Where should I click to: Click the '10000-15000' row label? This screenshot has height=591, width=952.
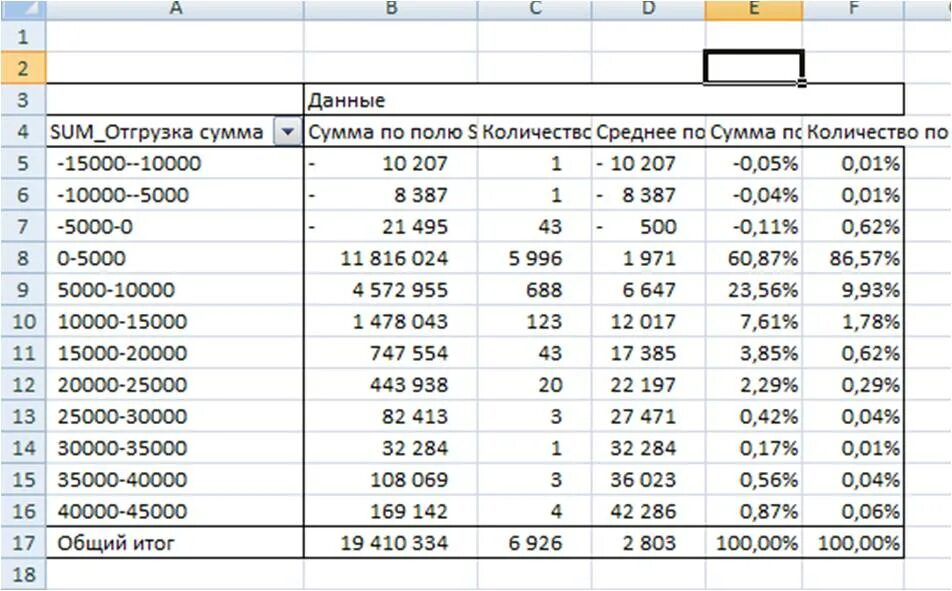[x=175, y=321]
